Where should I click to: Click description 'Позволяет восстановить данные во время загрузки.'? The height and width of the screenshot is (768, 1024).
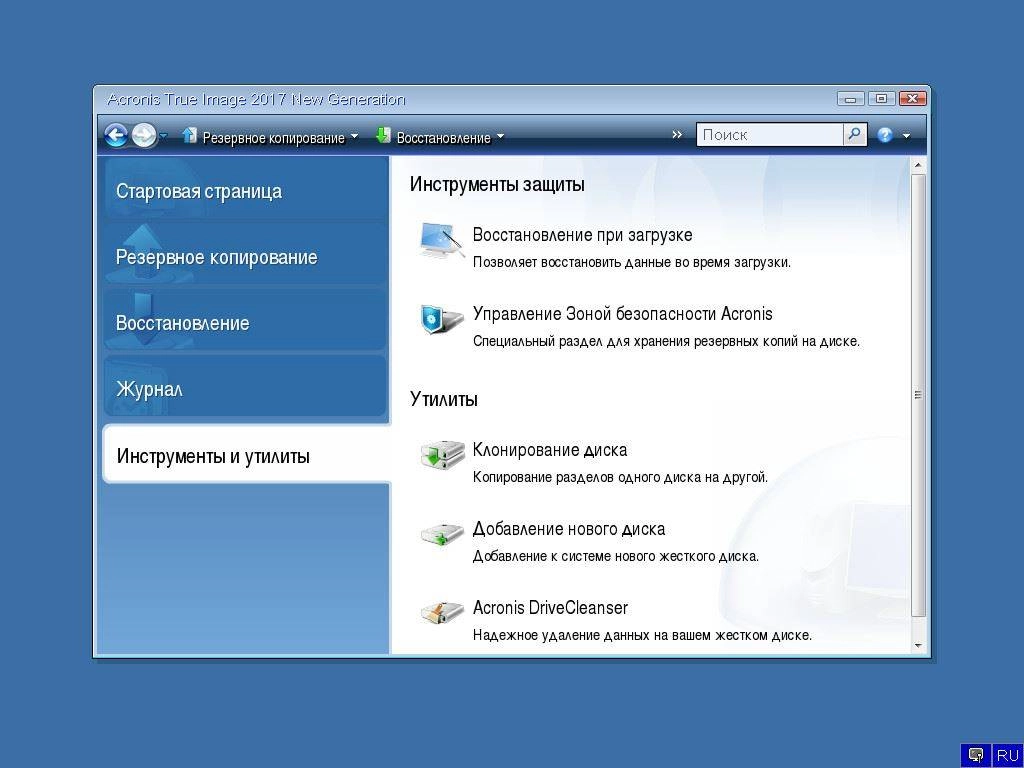click(x=632, y=262)
